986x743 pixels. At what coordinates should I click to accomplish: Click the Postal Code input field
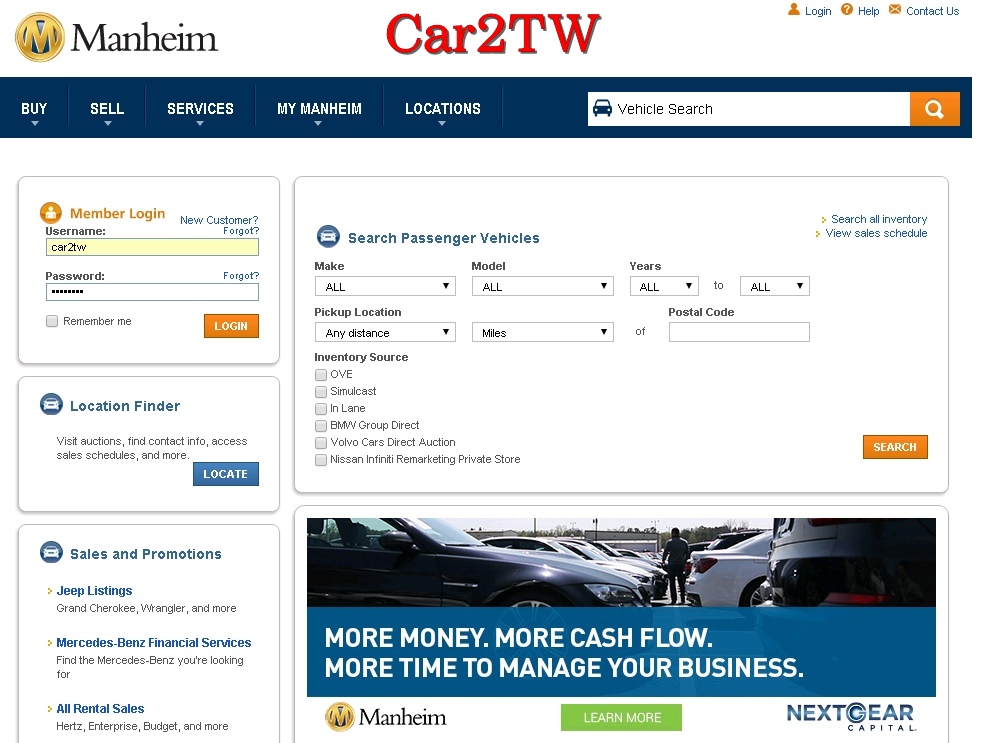(738, 333)
